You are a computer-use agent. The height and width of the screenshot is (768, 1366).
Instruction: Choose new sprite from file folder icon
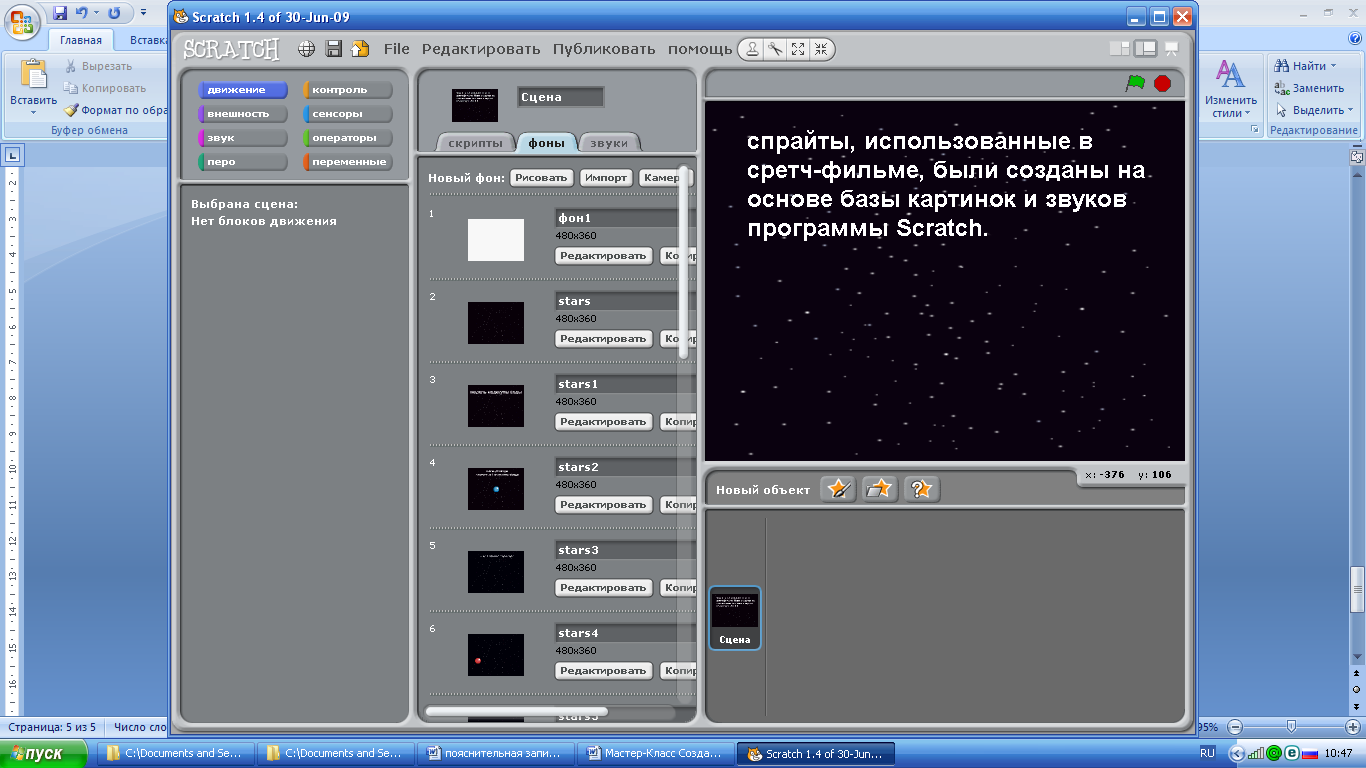(x=880, y=489)
